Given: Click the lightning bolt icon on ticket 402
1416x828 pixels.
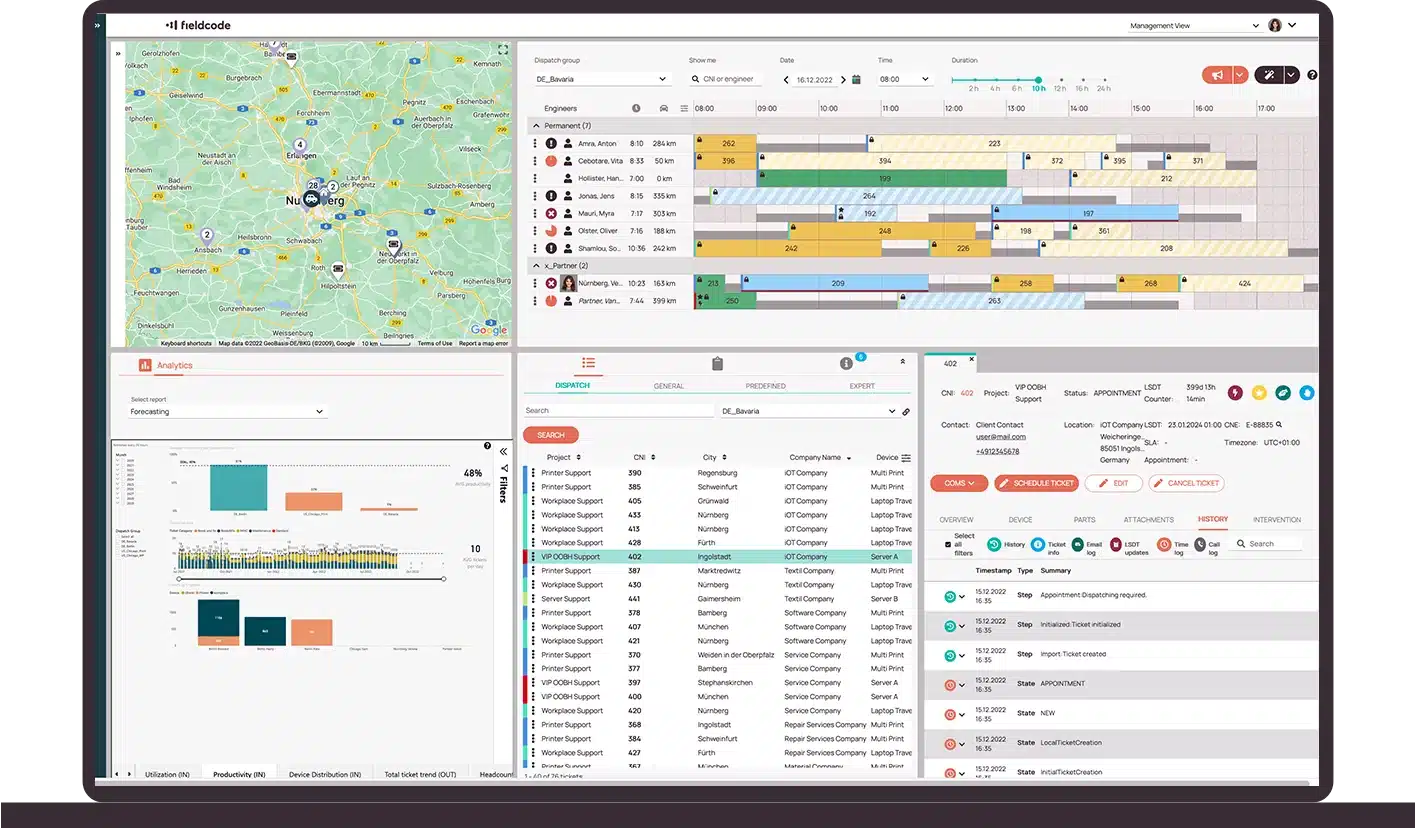Looking at the screenshot, I should 1236,393.
